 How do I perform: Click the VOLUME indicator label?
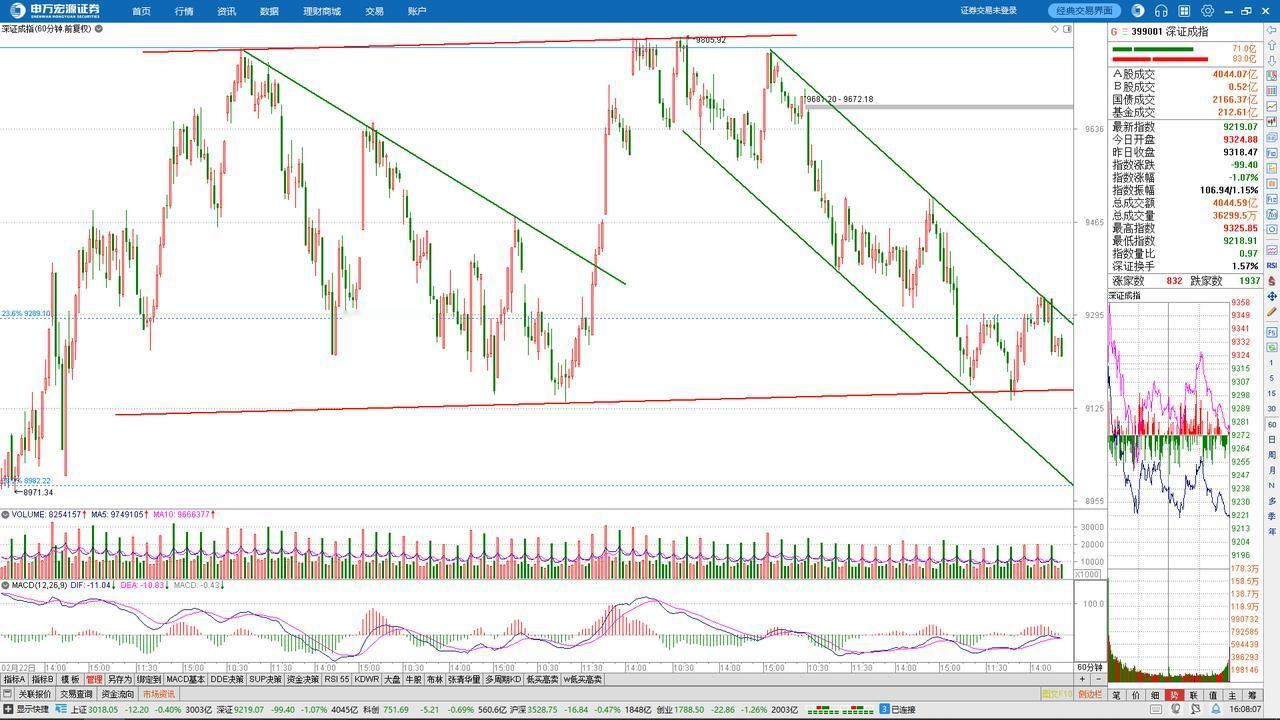(x=27, y=514)
